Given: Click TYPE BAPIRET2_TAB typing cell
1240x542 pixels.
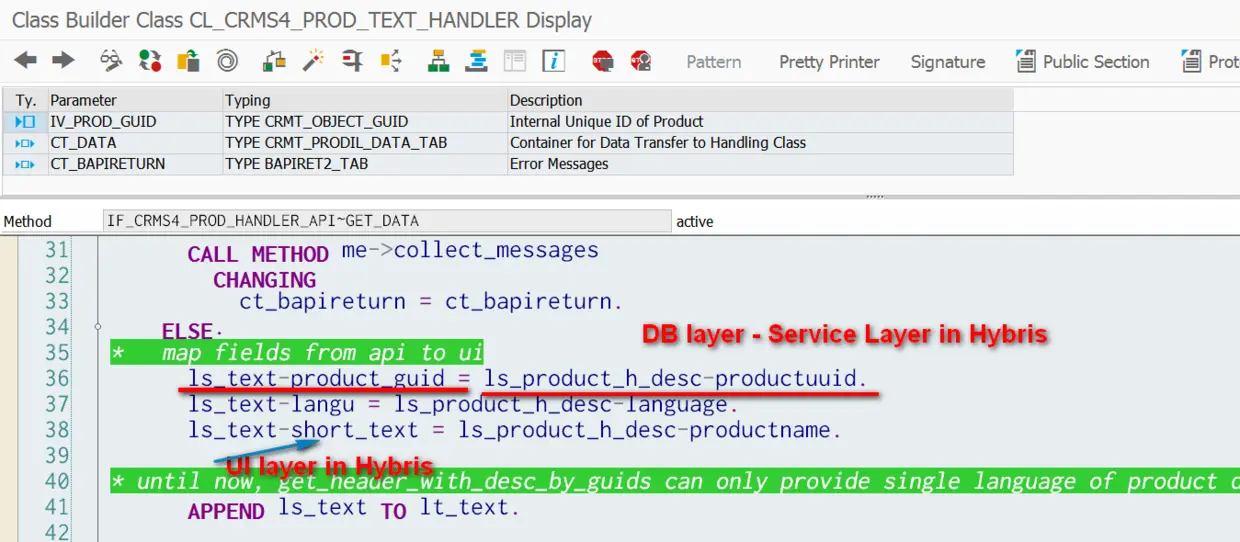Looking at the screenshot, I should [365, 164].
